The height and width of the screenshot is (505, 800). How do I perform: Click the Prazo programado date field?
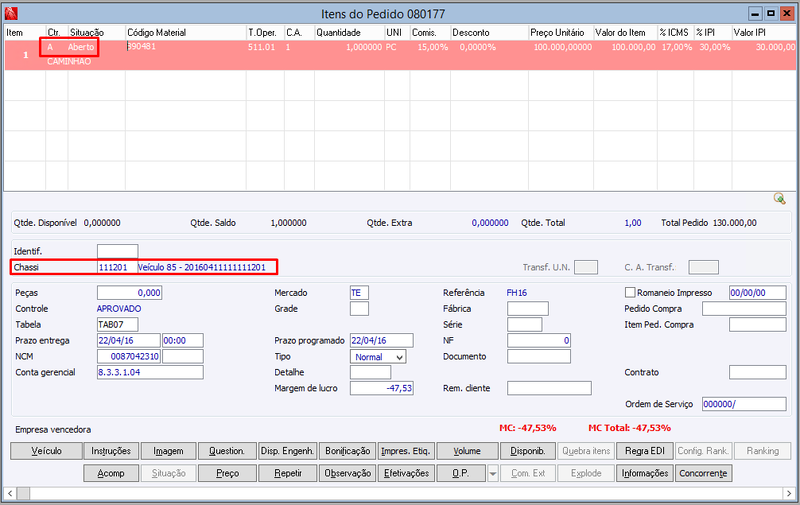pyautogui.click(x=382, y=340)
